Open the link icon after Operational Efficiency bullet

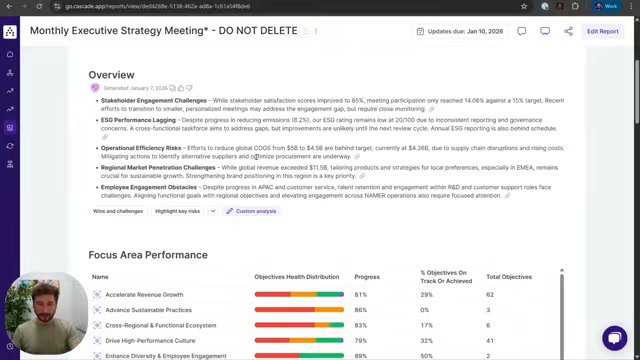[x=357, y=156]
